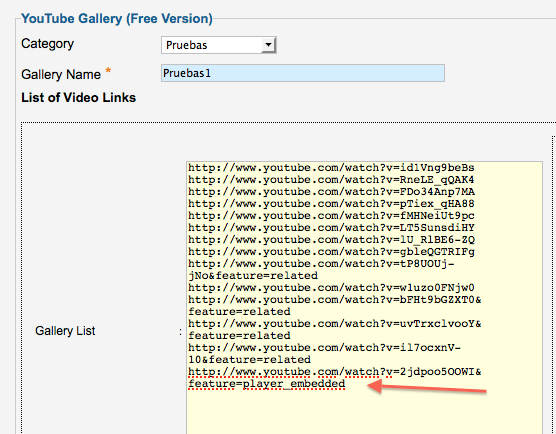Click the feature=player_embedded line

(267, 384)
